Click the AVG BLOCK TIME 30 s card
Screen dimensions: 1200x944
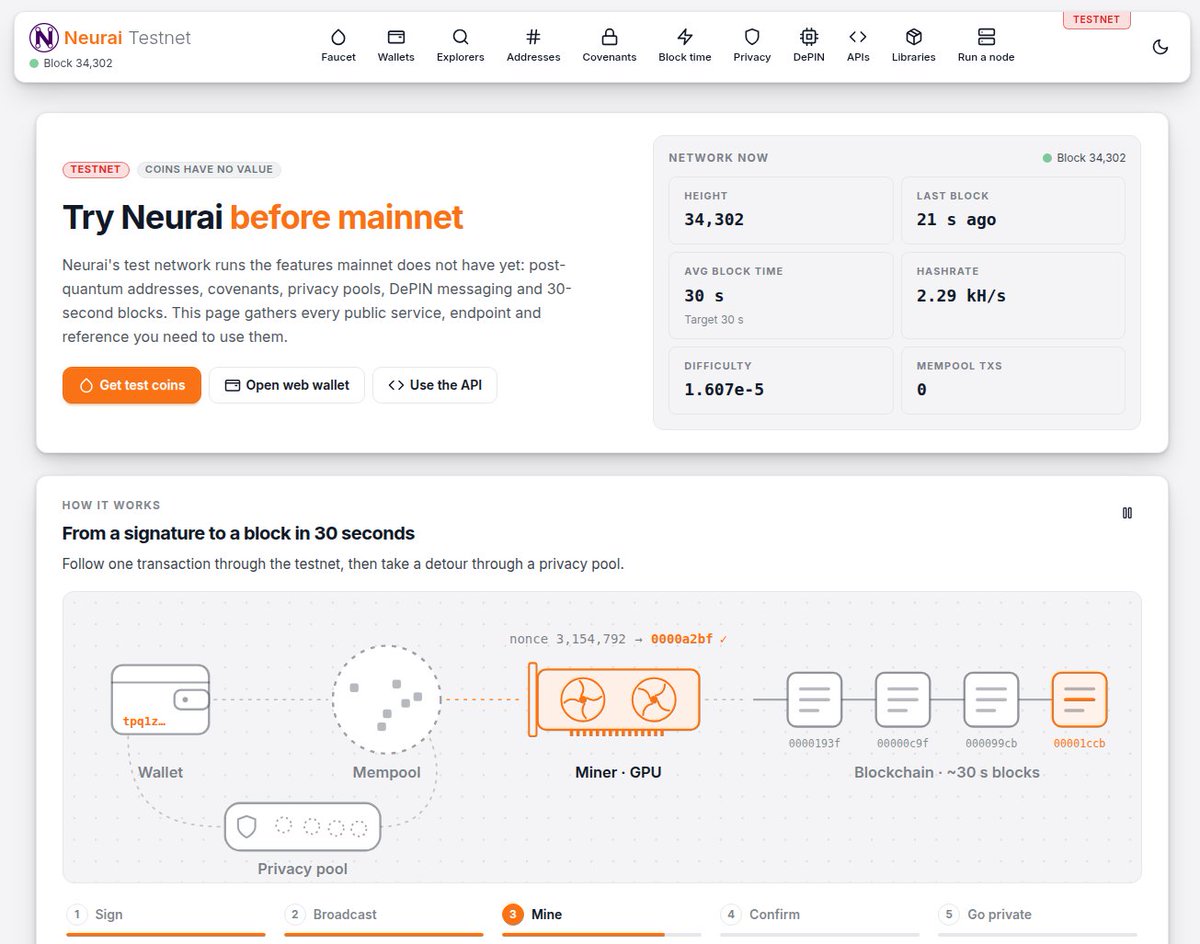783,295
